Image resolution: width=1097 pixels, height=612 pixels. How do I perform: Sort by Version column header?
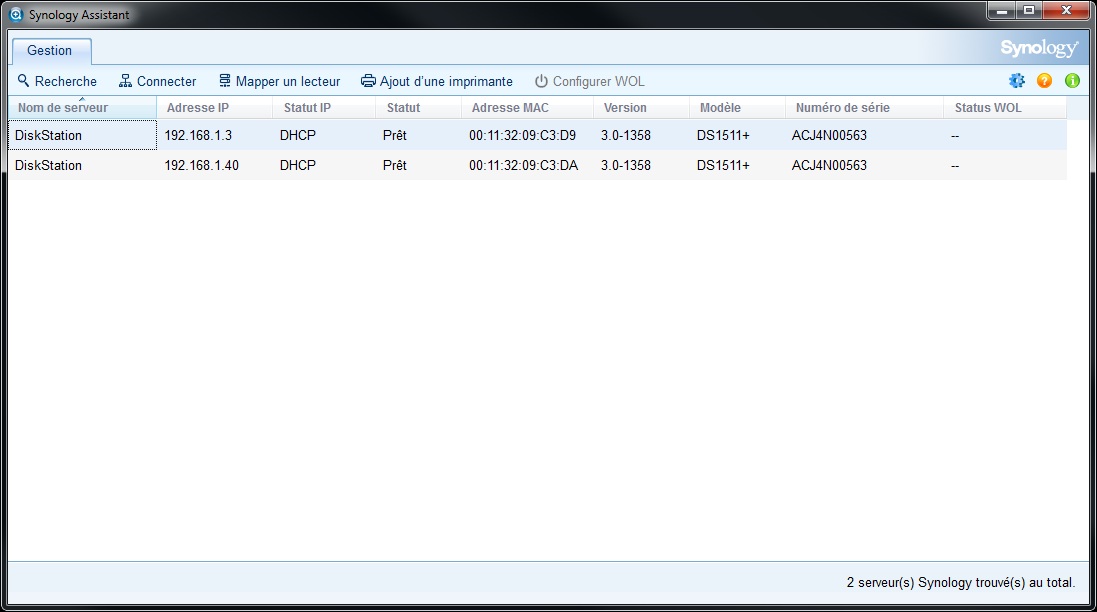(642, 108)
